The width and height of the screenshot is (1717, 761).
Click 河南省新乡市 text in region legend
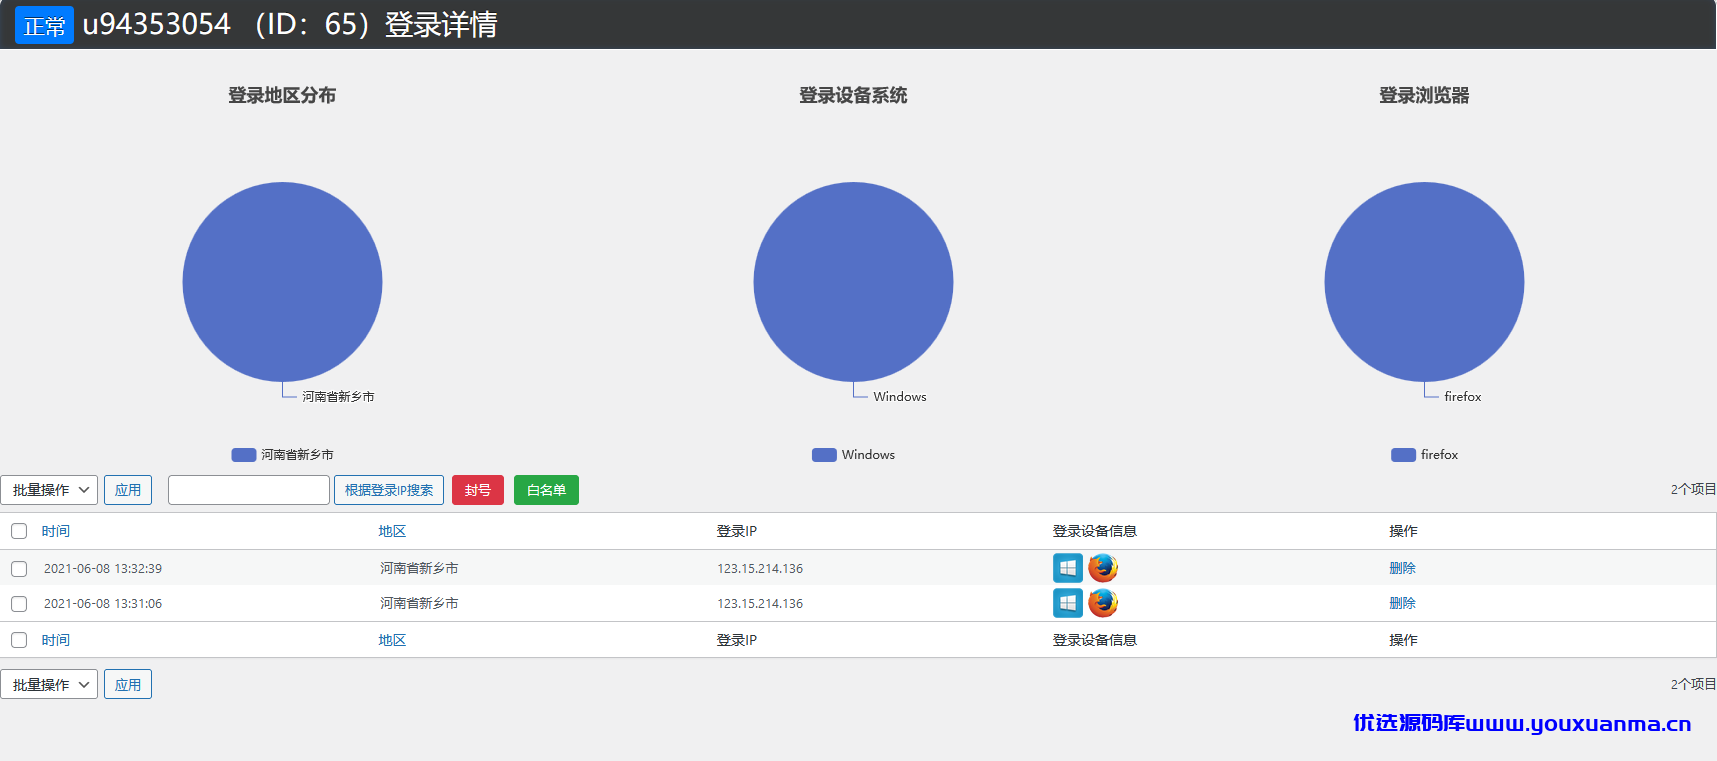(297, 454)
